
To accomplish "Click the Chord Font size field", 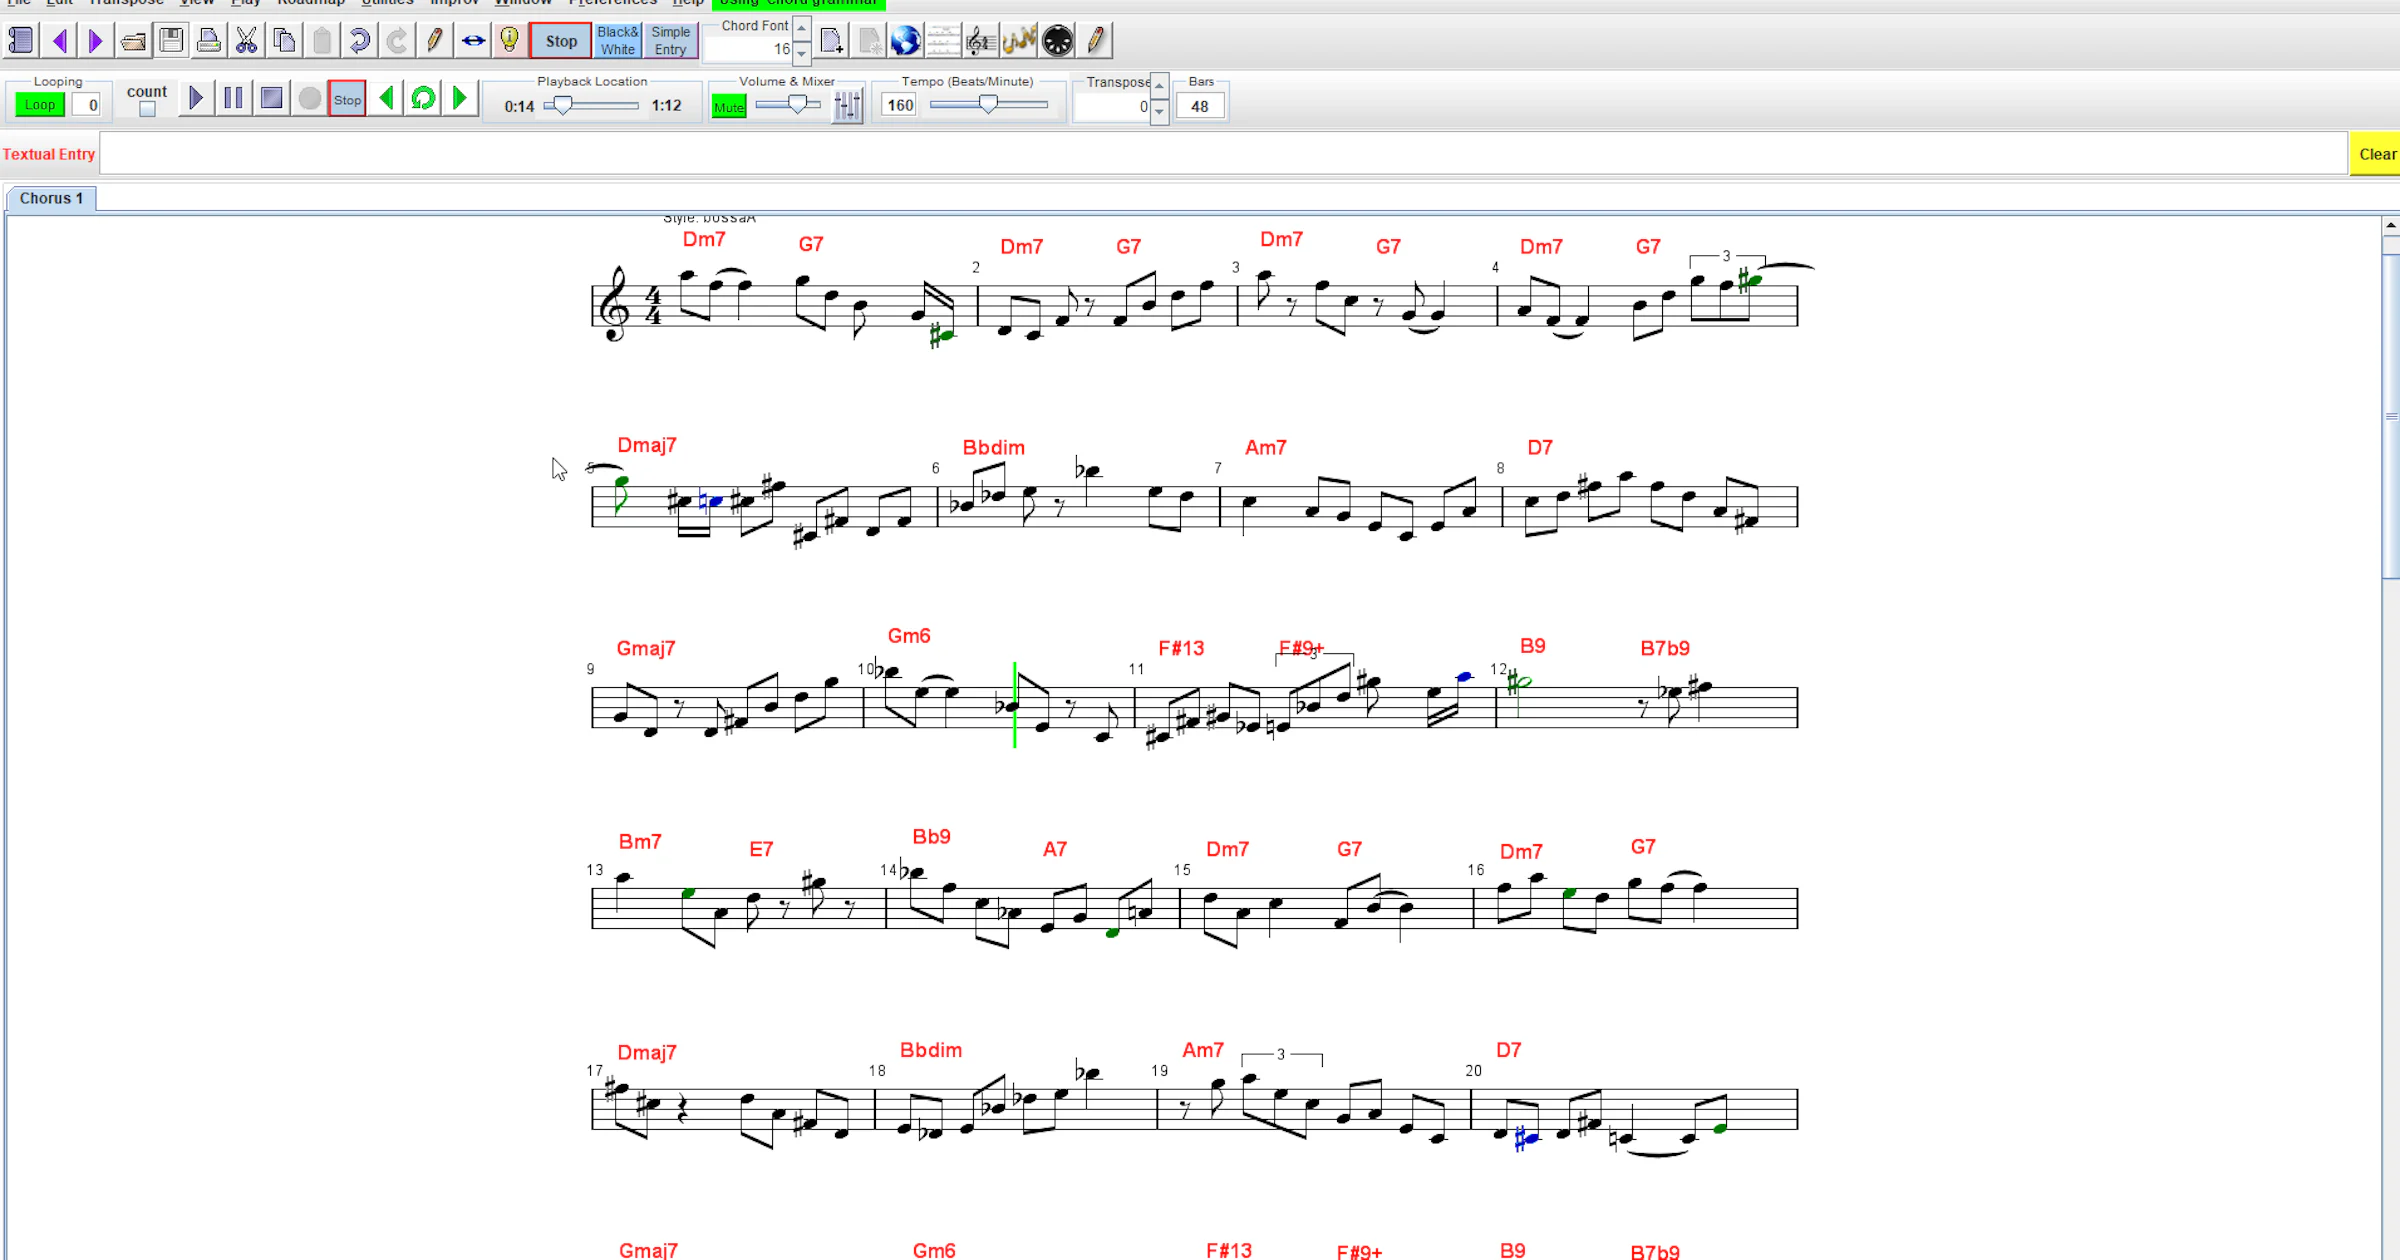I will pyautogui.click(x=750, y=49).
